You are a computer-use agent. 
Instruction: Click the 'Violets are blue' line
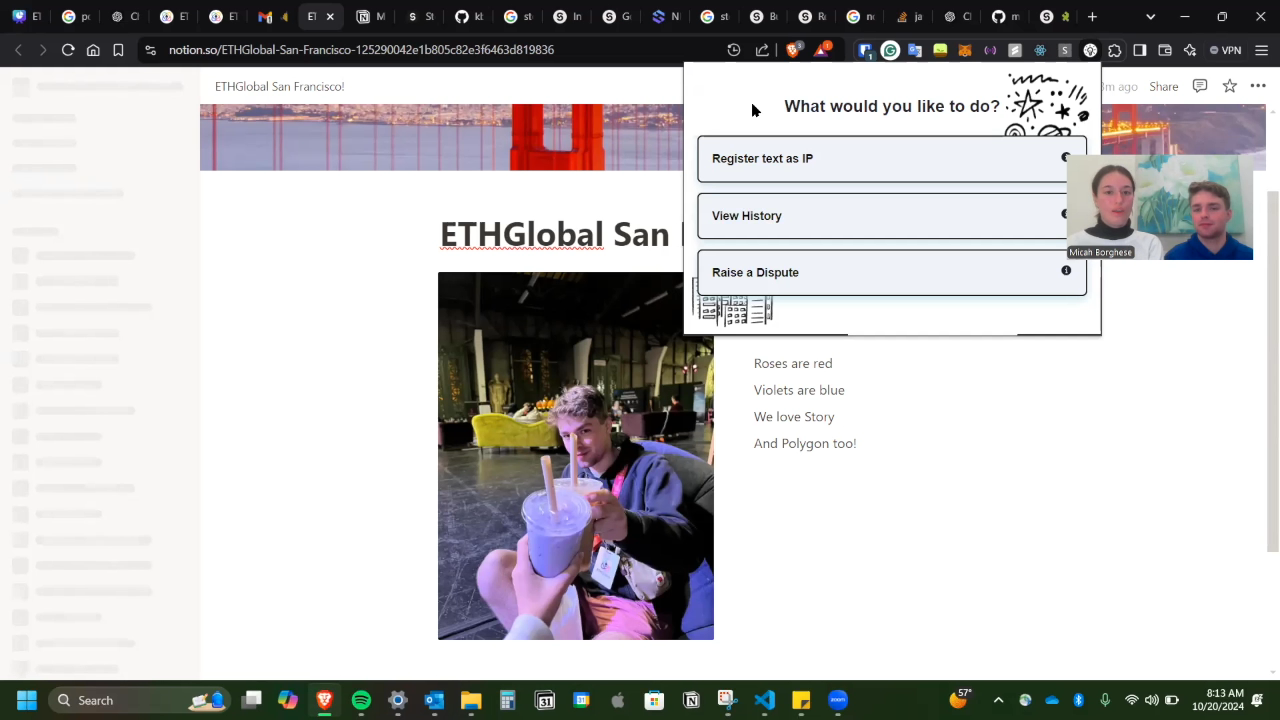(x=799, y=390)
